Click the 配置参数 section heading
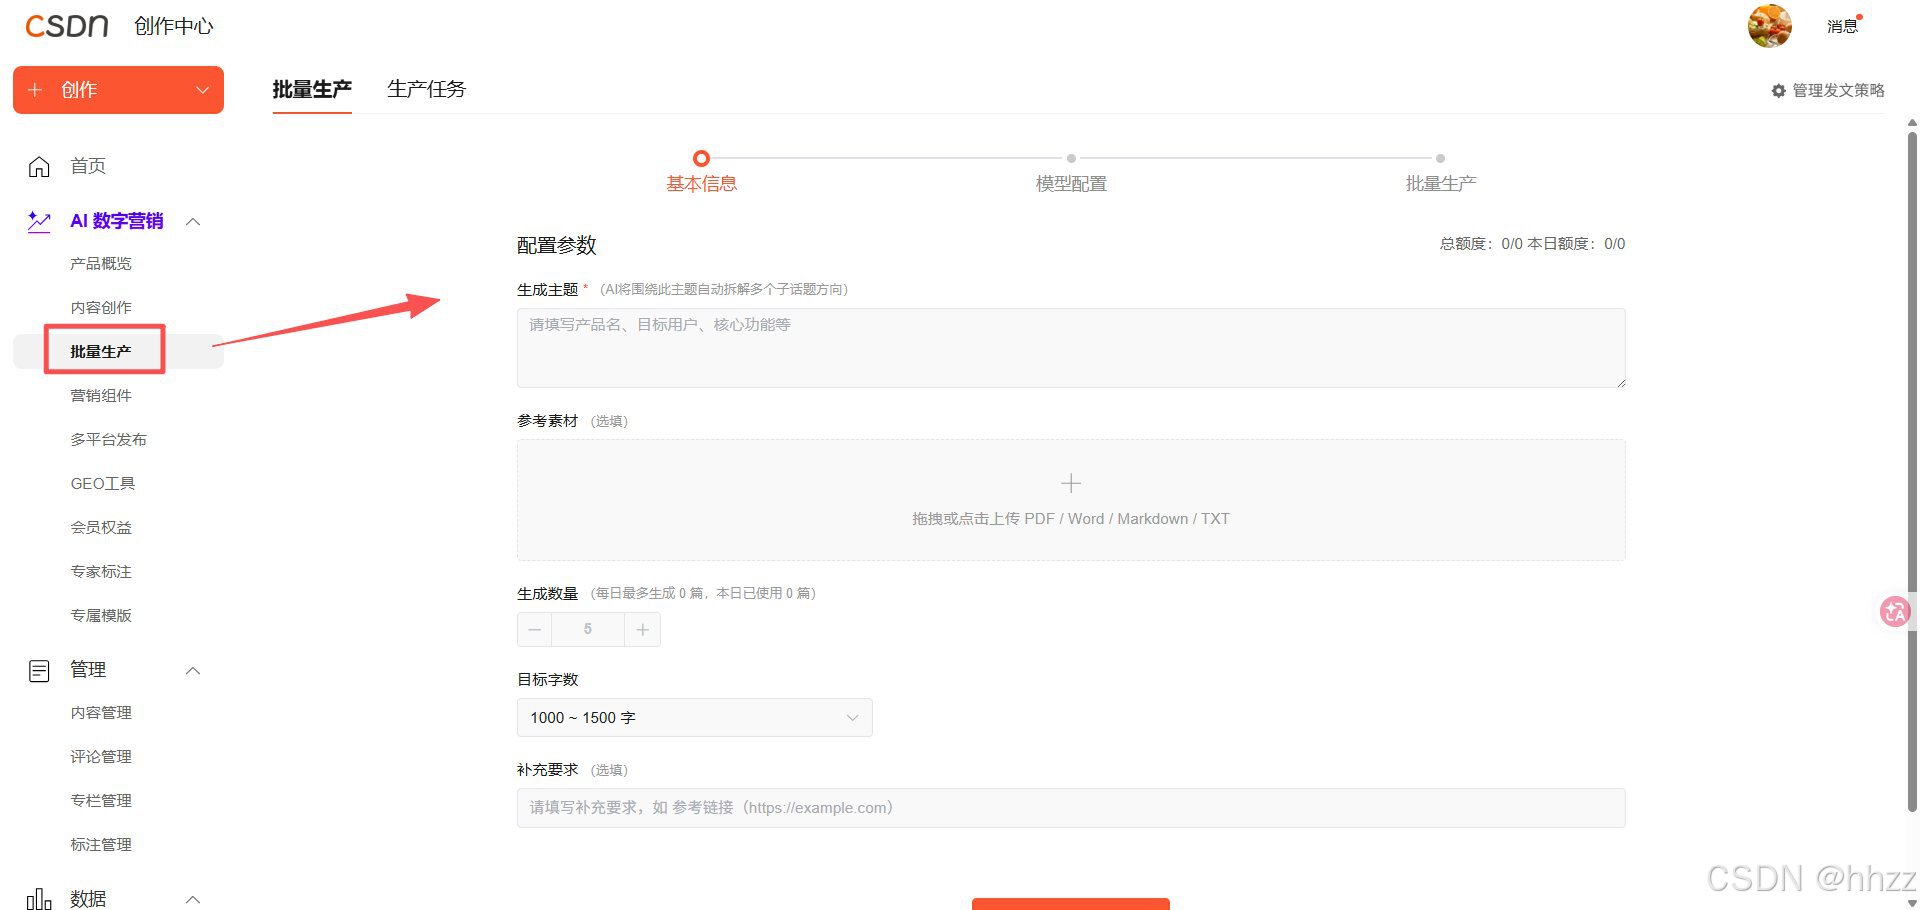The height and width of the screenshot is (910, 1920). click(557, 245)
